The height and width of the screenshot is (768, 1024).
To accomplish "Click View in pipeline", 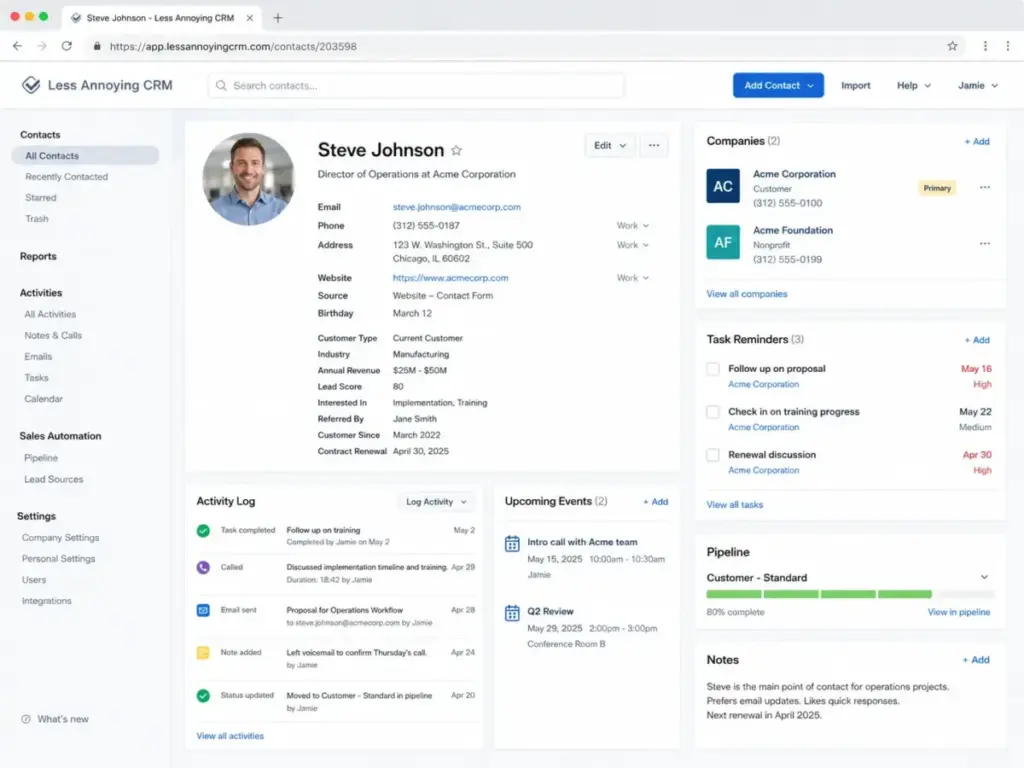I will click(959, 612).
